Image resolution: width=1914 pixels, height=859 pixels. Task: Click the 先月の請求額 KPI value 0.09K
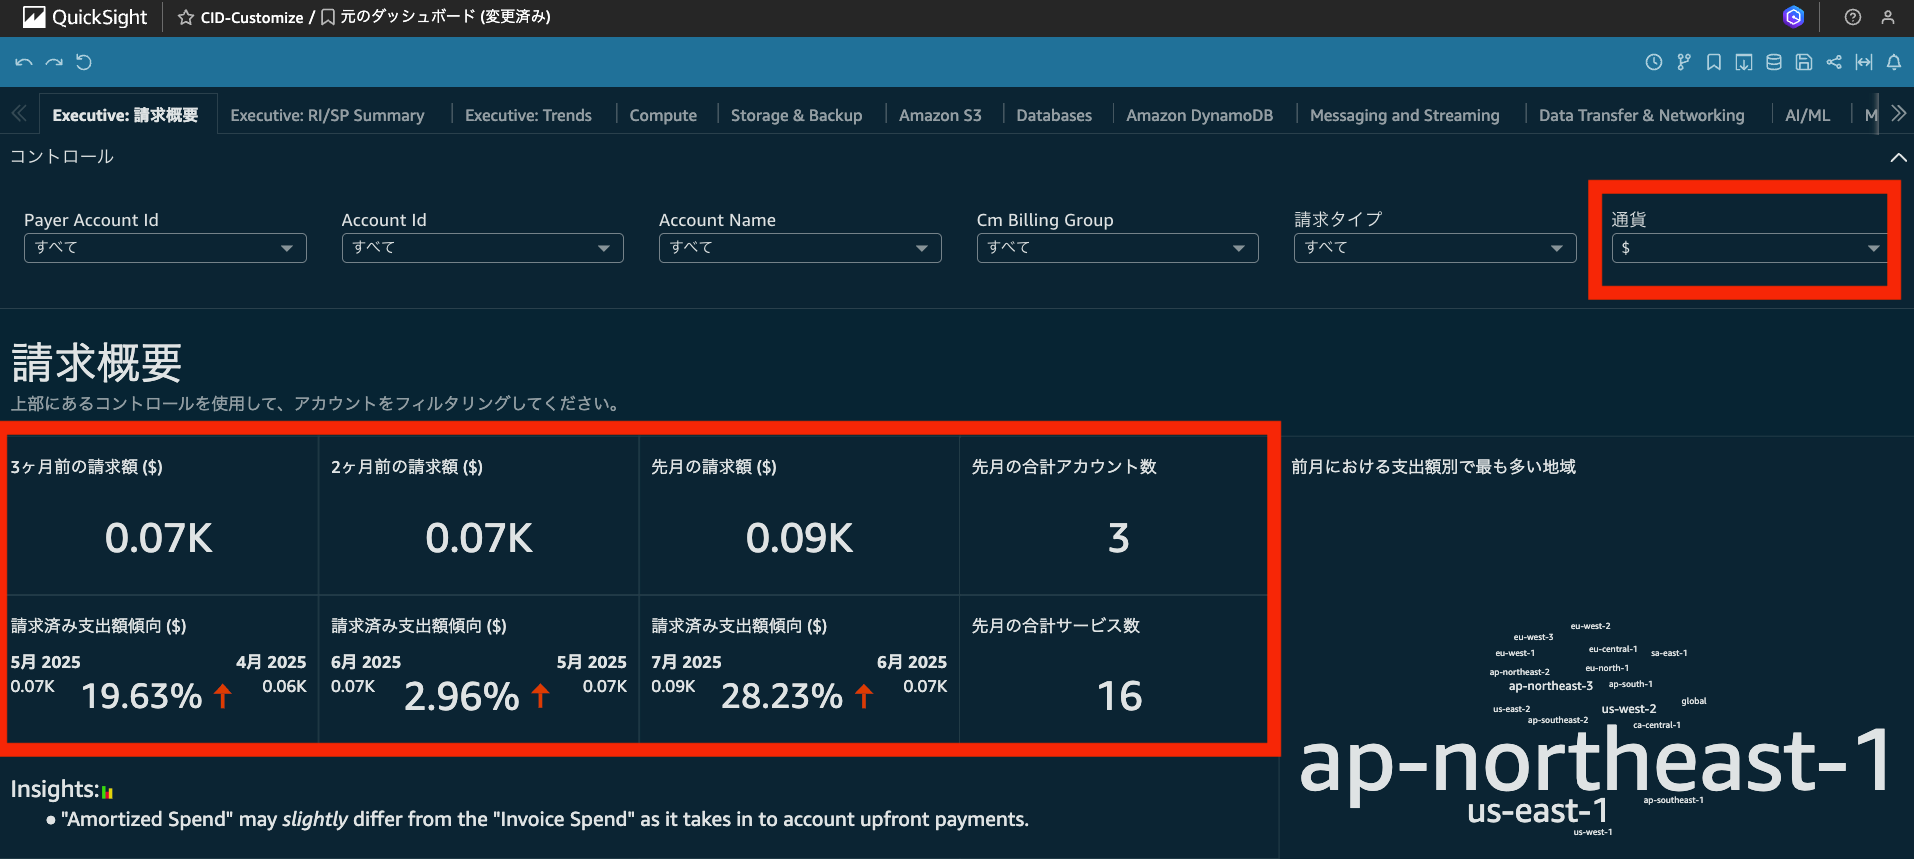coord(799,538)
